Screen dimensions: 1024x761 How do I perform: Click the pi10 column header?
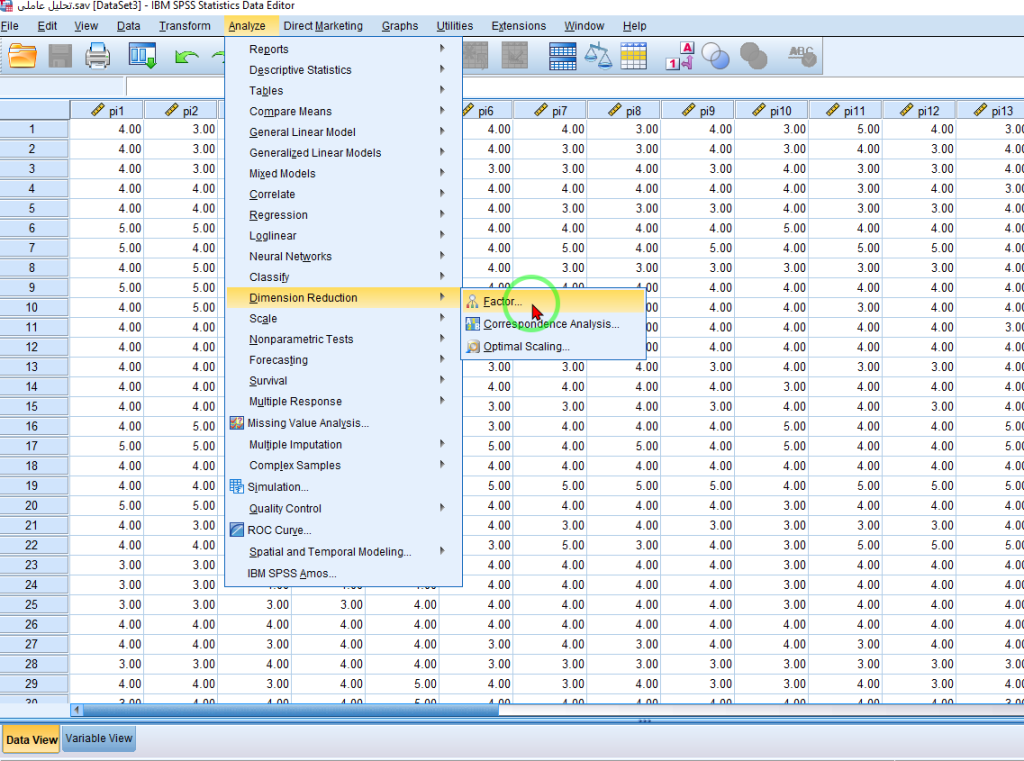(772, 111)
